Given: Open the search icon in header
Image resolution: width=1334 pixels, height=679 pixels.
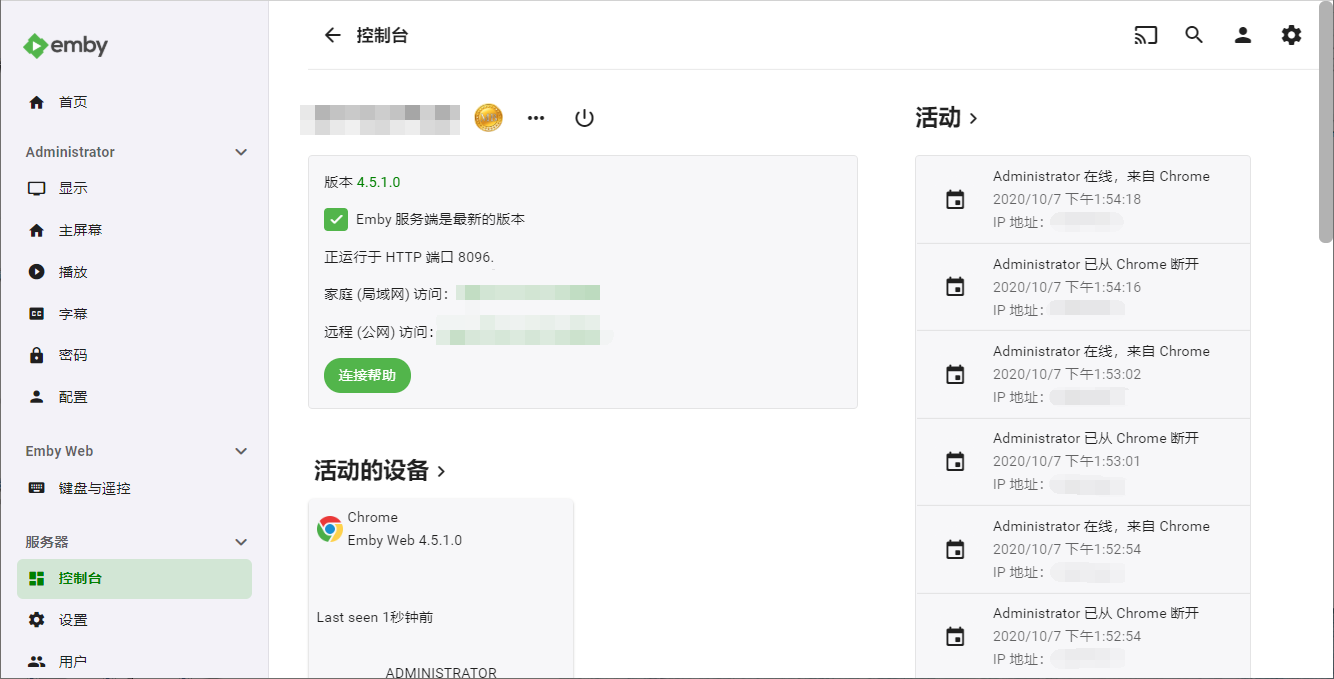Looking at the screenshot, I should point(1194,35).
